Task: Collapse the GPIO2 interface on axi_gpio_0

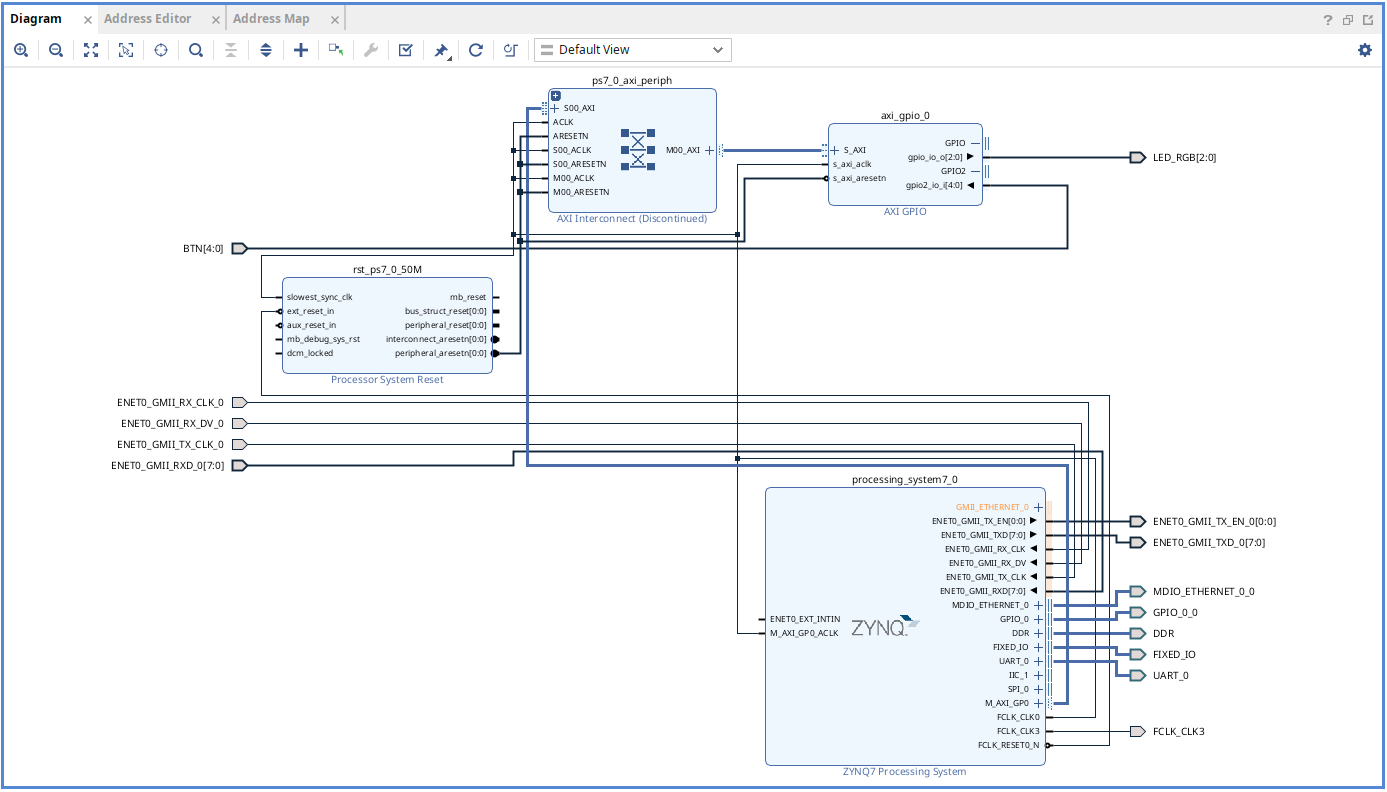Action: coord(975,171)
